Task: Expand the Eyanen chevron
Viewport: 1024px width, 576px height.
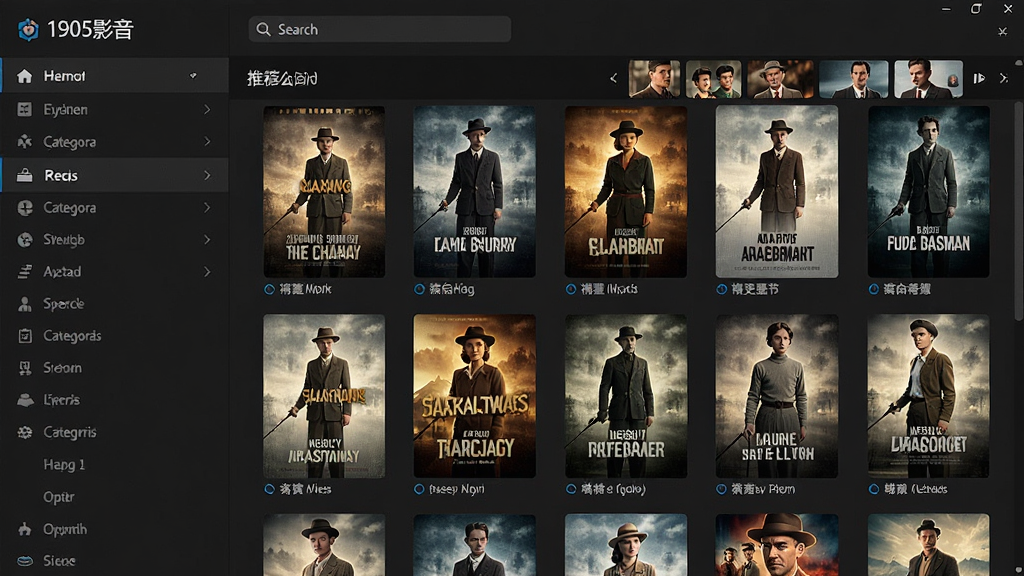Action: point(207,110)
